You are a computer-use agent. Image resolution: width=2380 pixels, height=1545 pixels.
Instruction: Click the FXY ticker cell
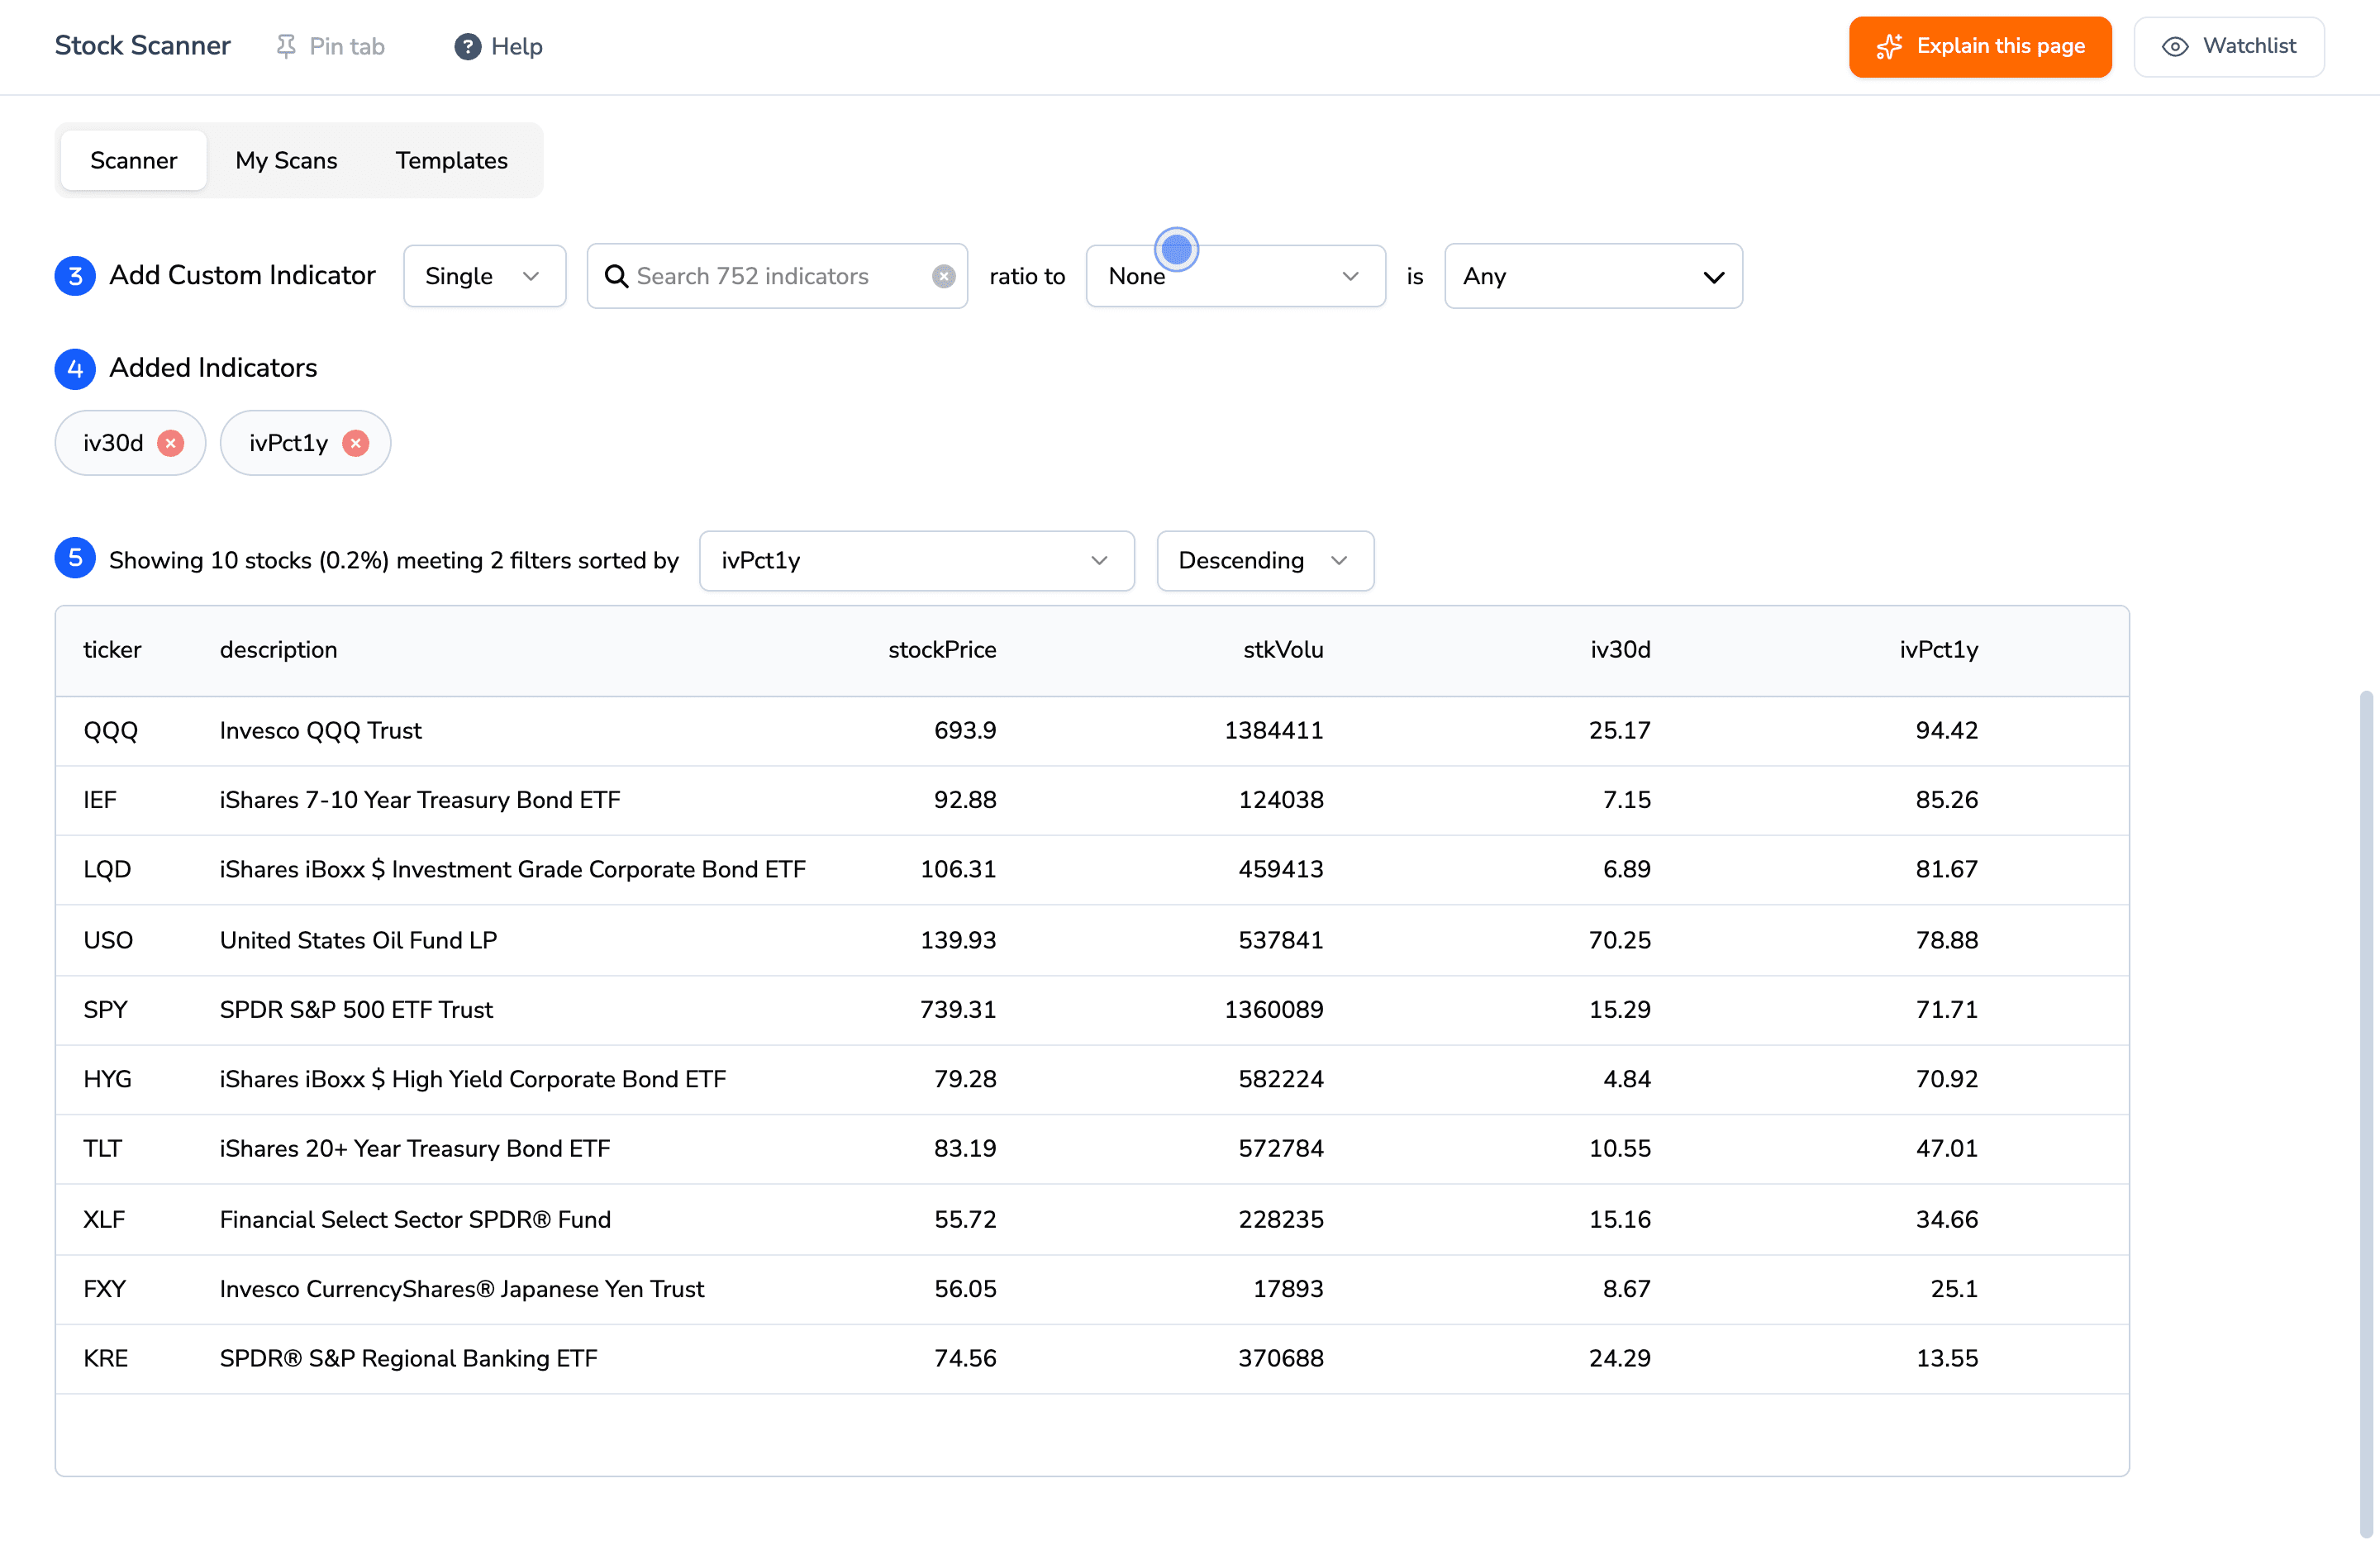105,1289
